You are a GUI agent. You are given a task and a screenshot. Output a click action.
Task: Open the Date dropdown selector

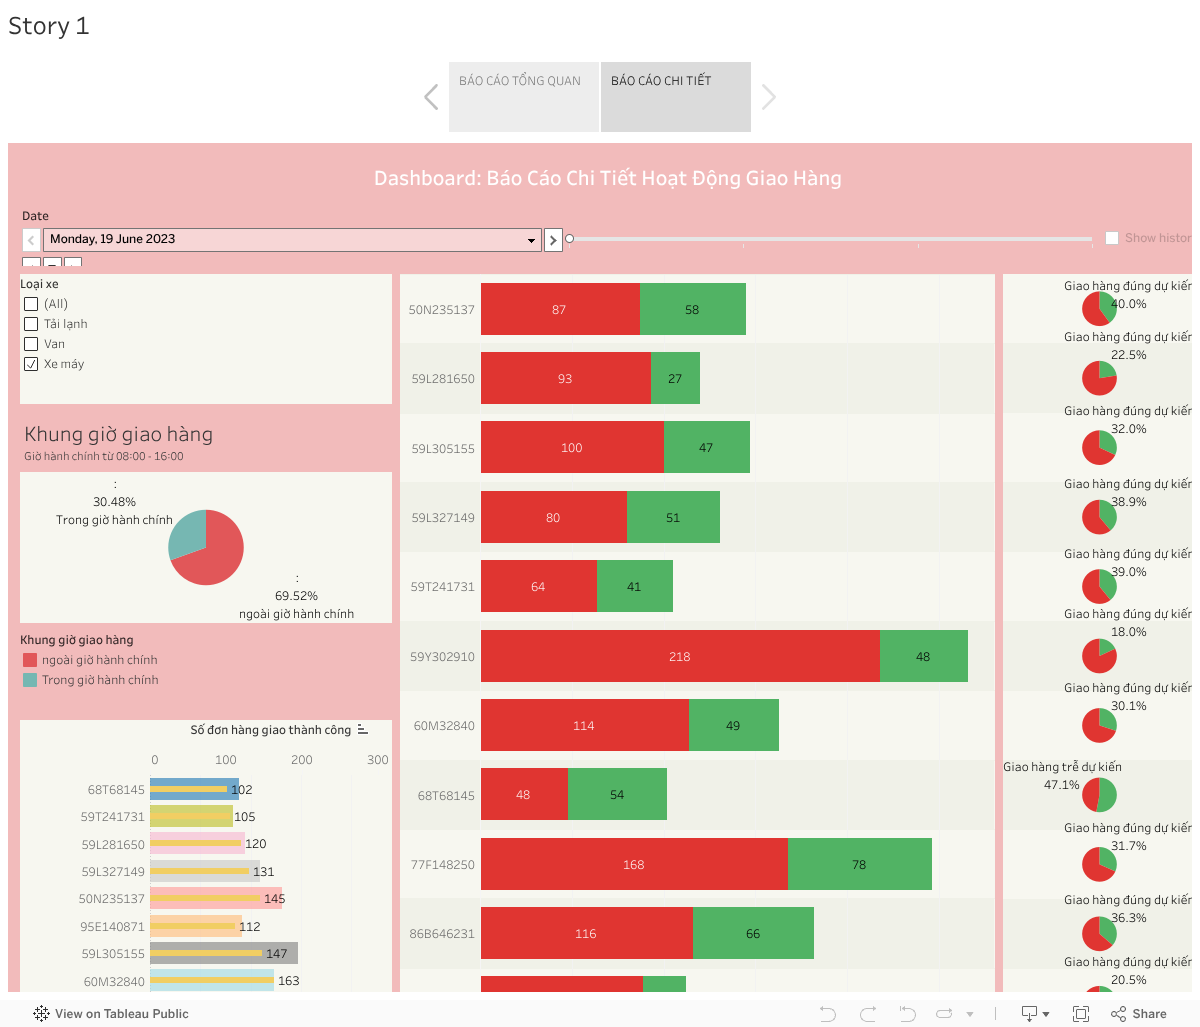coord(531,240)
